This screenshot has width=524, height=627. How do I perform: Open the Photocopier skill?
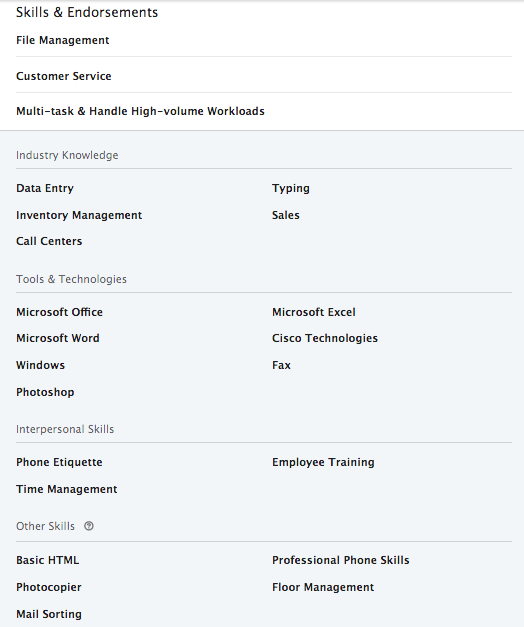click(49, 587)
